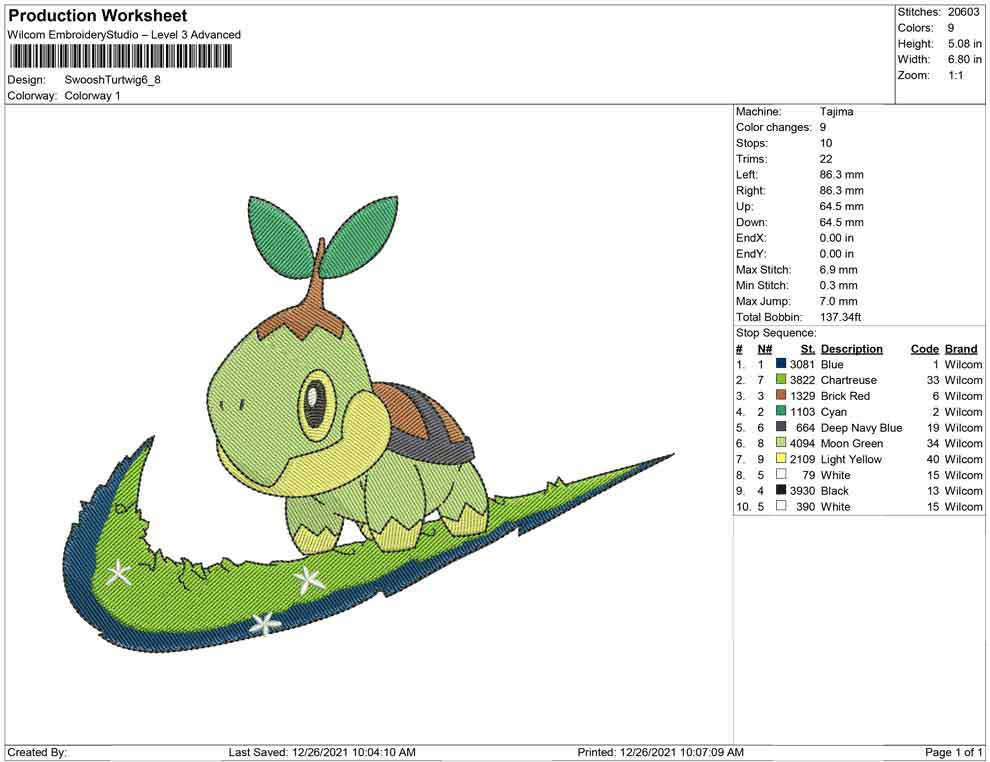
Task: Select the 'Colorway 1' value
Action: click(92, 96)
